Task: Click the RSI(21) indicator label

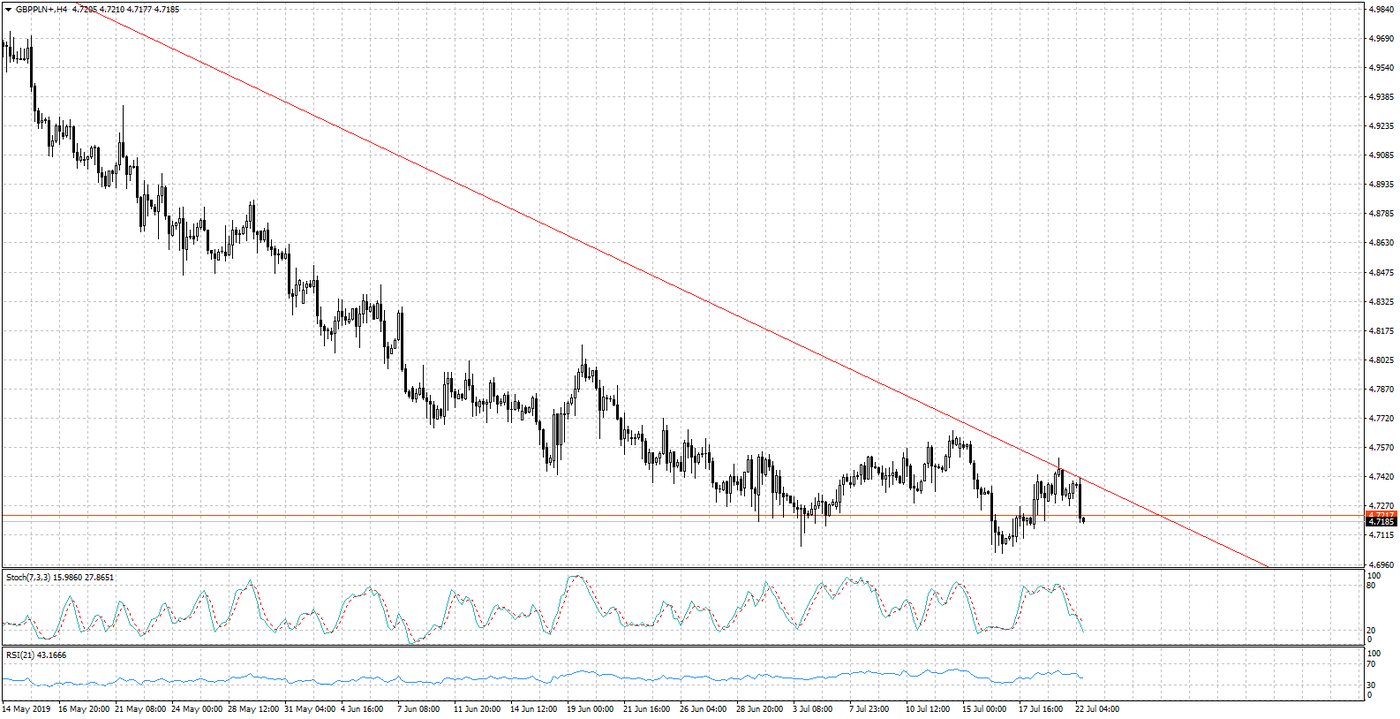Action: [22, 655]
